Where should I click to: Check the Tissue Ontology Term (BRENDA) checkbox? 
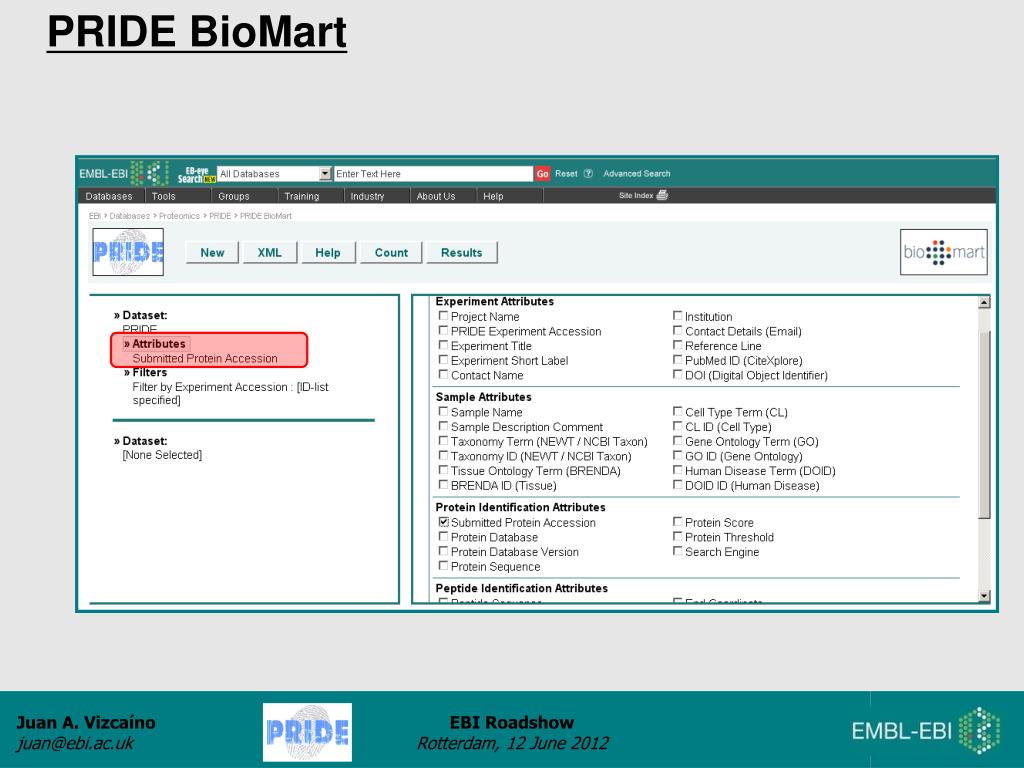pos(443,470)
